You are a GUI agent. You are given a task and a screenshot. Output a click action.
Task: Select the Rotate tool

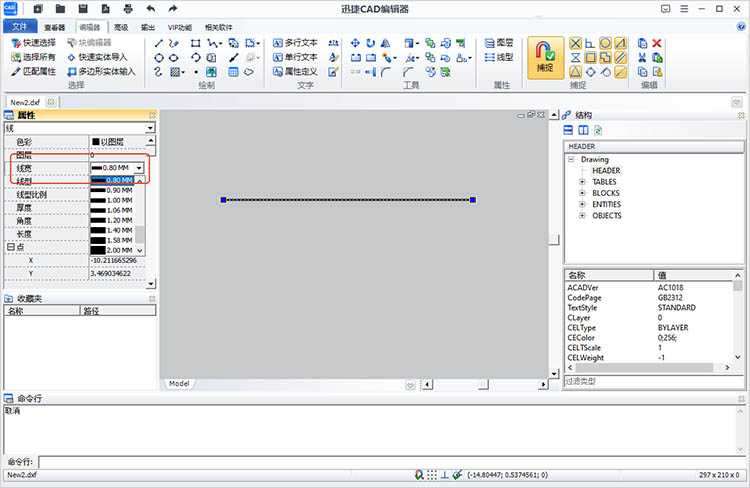pos(371,44)
